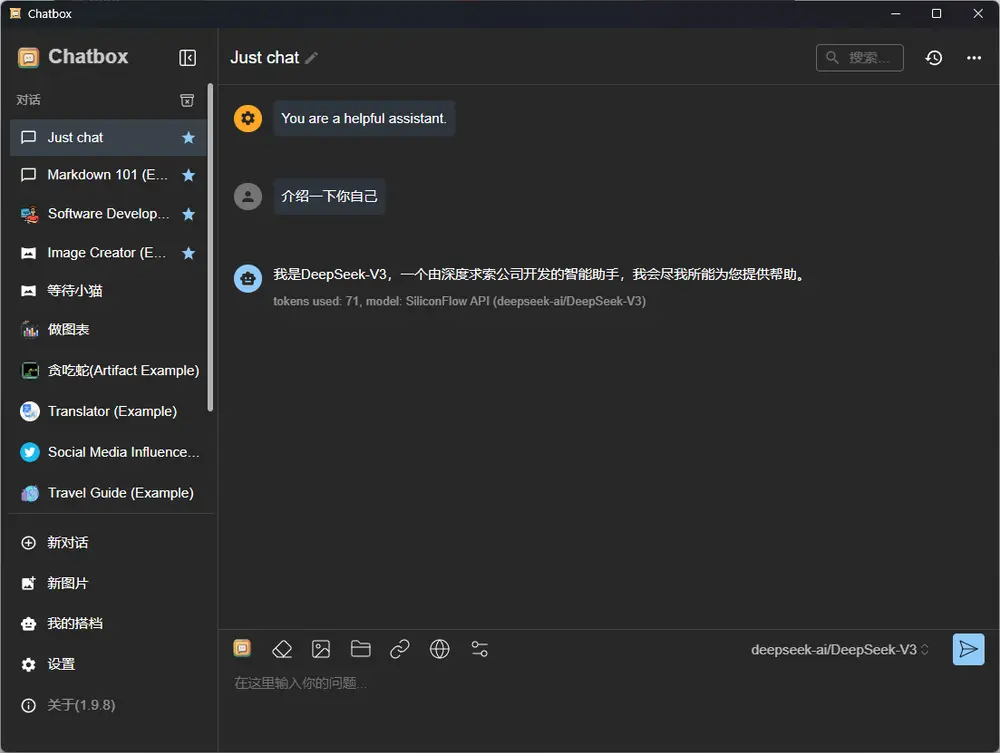The height and width of the screenshot is (753, 1000).
Task: Enable web browsing via the globe icon
Action: pos(440,649)
